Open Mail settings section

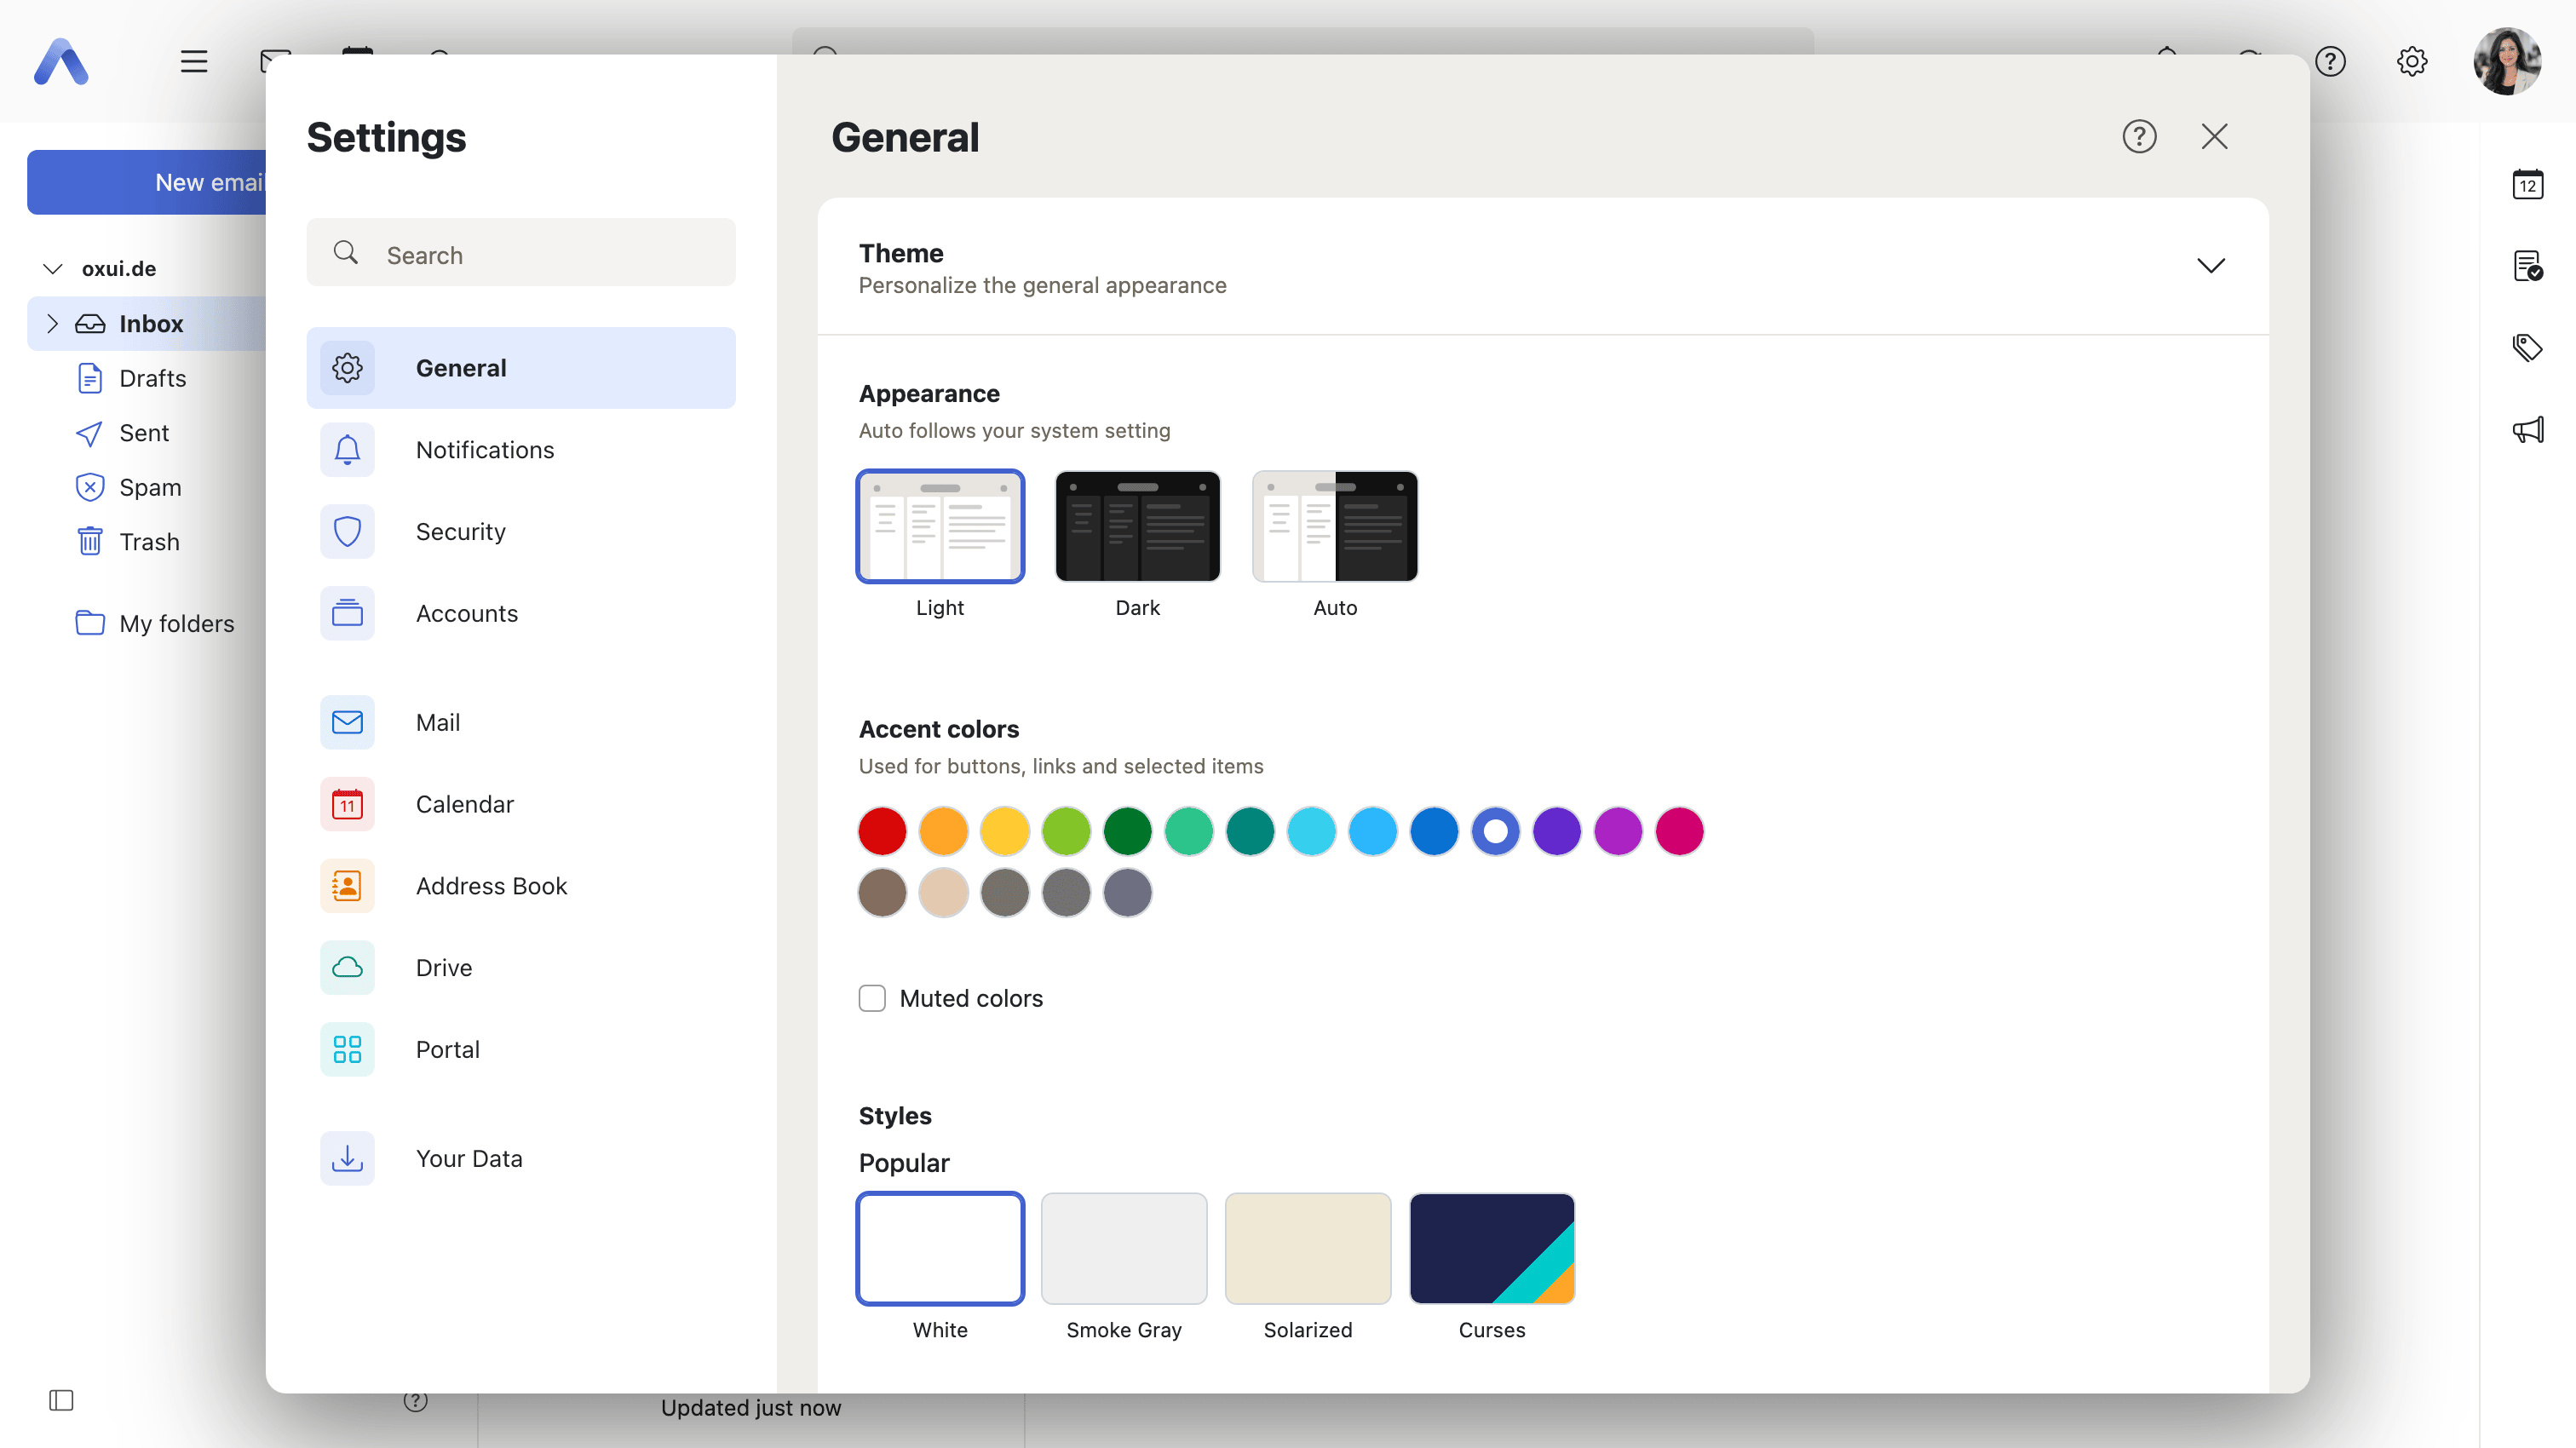coord(520,722)
